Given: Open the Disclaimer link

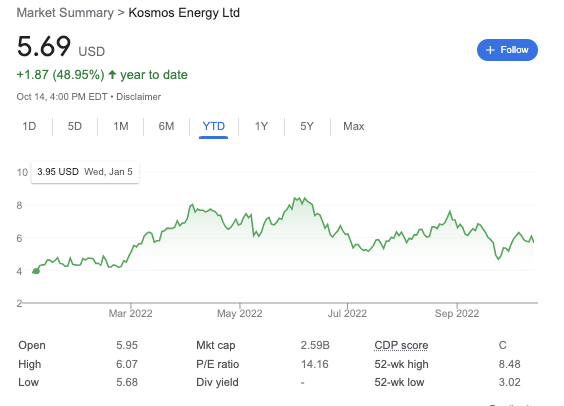Looking at the screenshot, I should click(138, 97).
